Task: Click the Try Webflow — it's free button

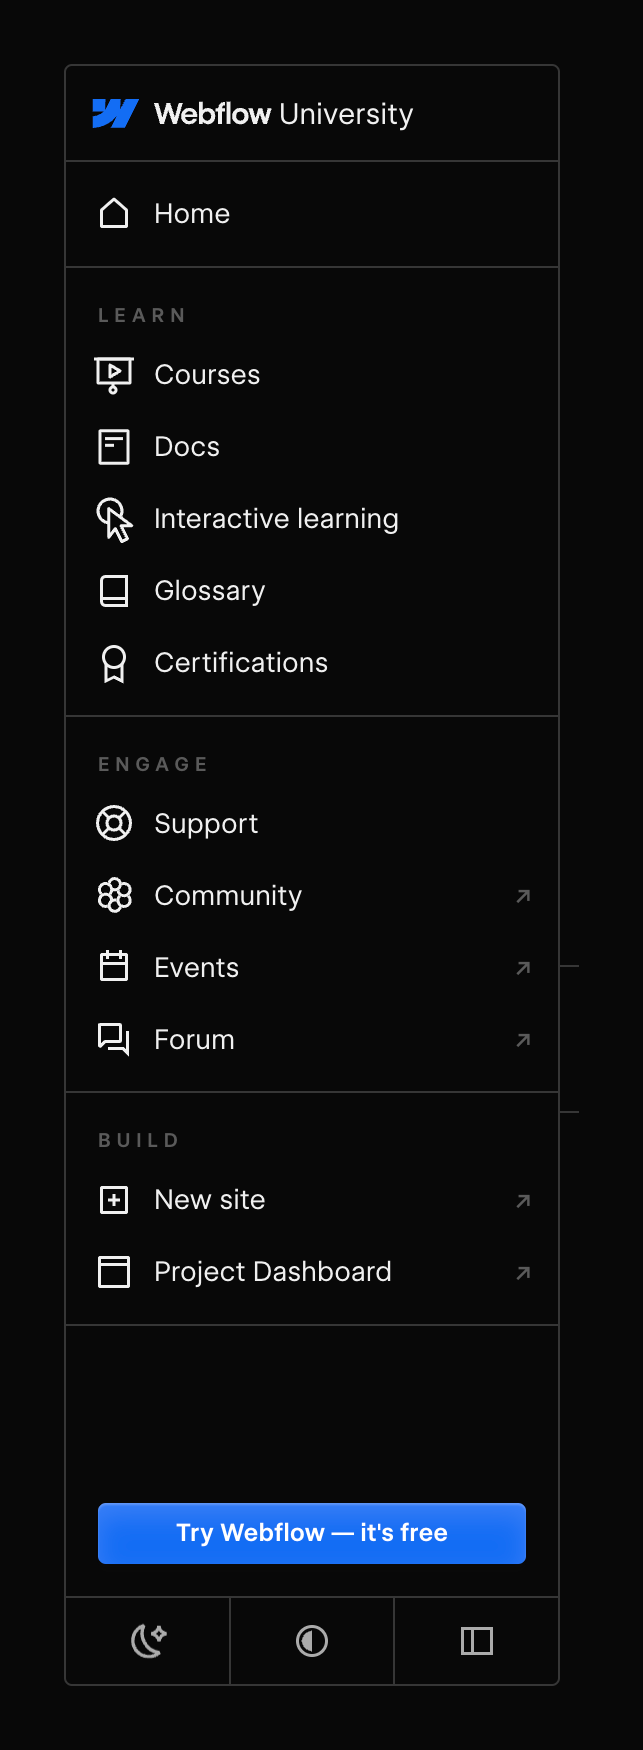Action: [311, 1533]
